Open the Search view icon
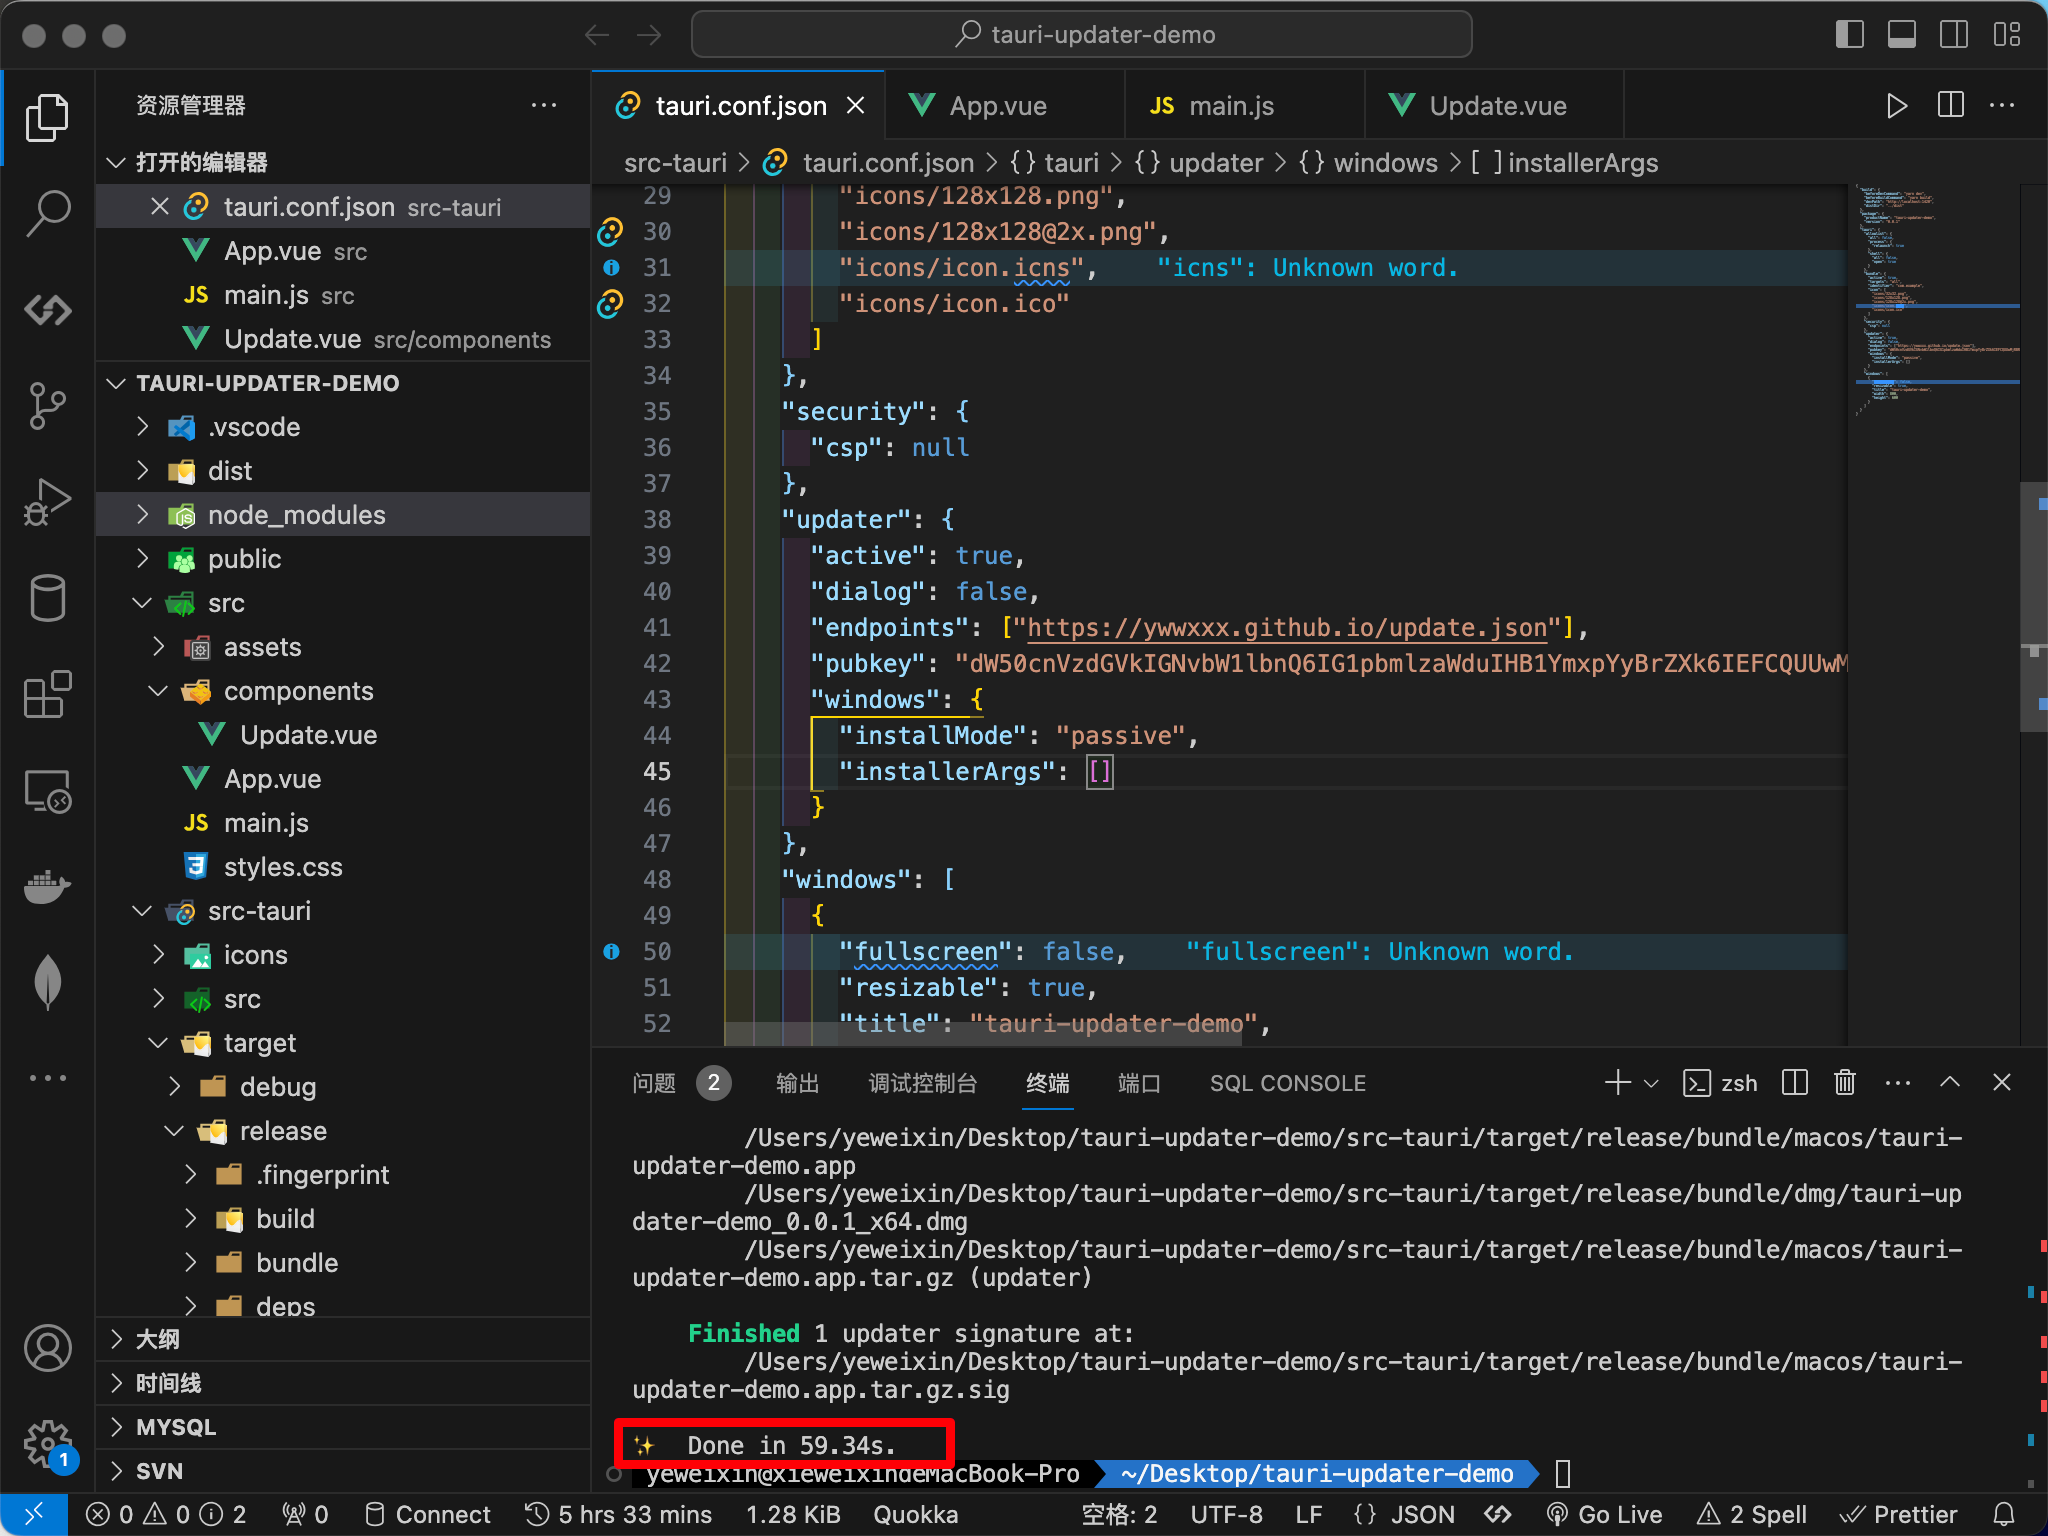 coord(47,213)
